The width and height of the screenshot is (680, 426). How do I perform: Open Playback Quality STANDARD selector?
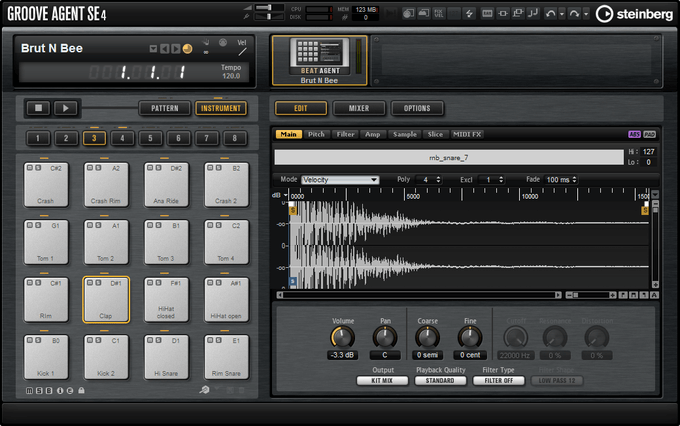point(440,380)
